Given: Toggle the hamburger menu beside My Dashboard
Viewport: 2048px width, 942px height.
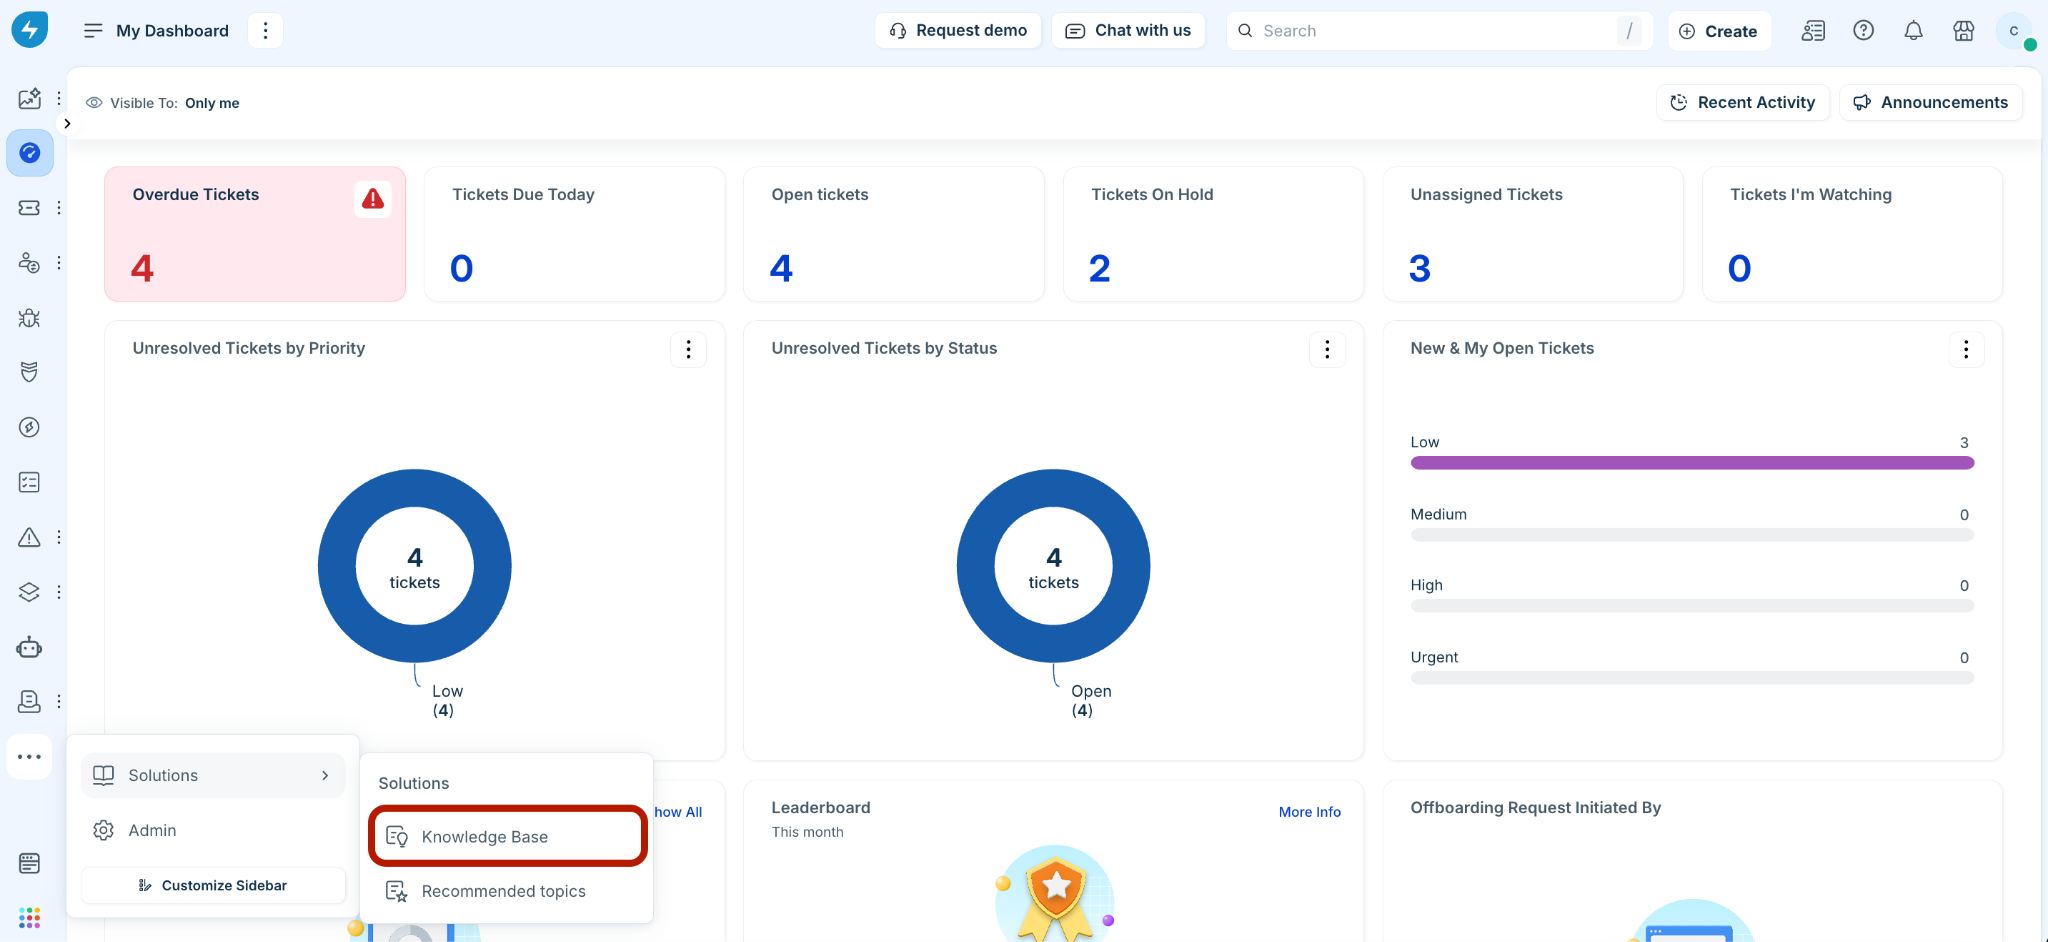Looking at the screenshot, I should (x=93, y=31).
